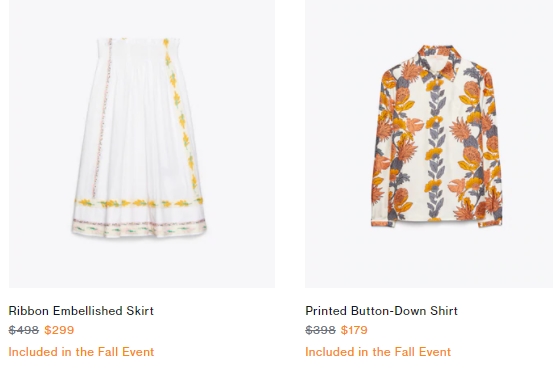Open Included in the Fall Event under shirt
This screenshot has width=553, height=371.
click(x=378, y=352)
